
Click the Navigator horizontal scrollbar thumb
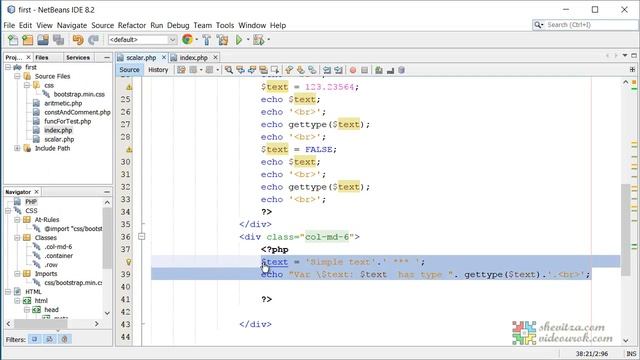pos(41,324)
